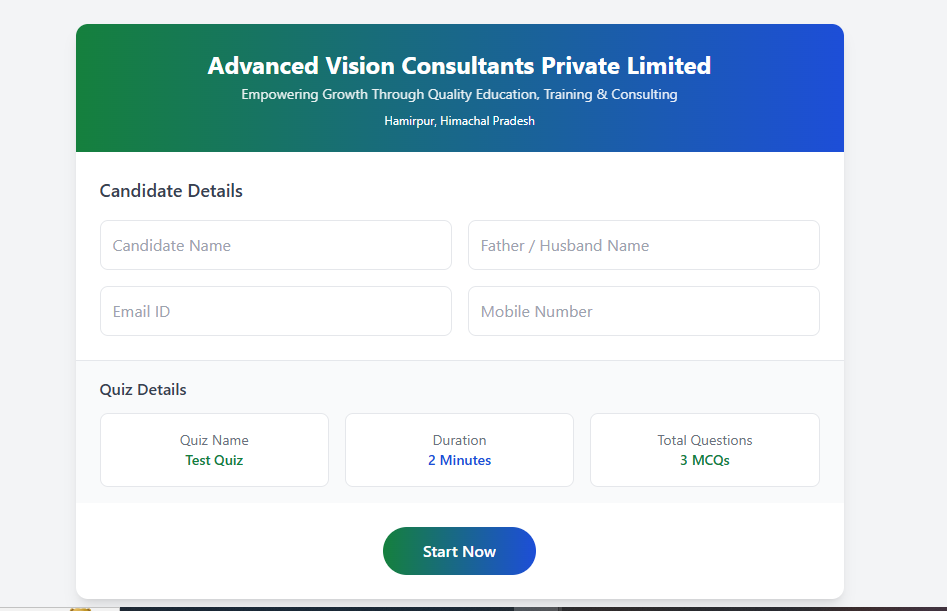Select the 2 Minutes duration value
The width and height of the screenshot is (947, 611).
point(459,461)
